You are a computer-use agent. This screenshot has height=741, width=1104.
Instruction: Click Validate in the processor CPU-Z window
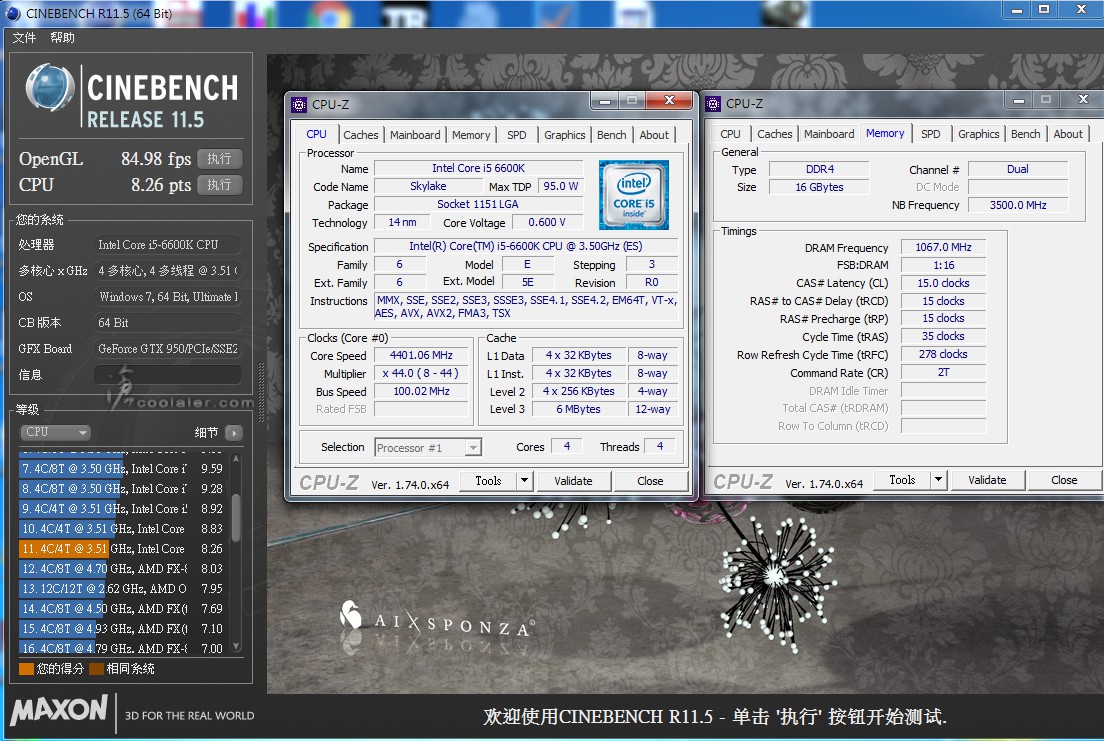[573, 481]
